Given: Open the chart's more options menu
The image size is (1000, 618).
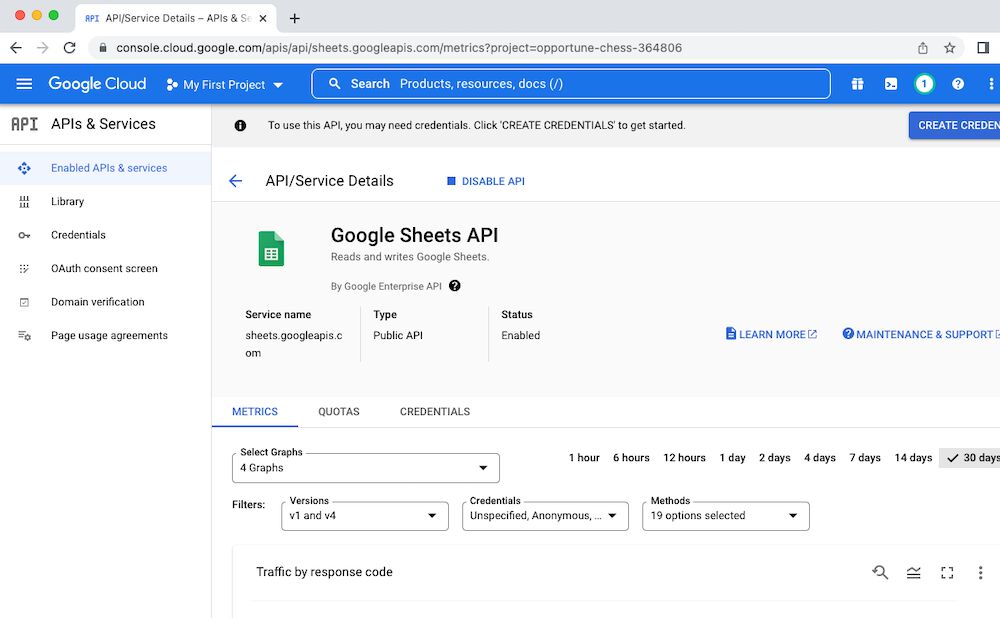Looking at the screenshot, I should pyautogui.click(x=981, y=572).
